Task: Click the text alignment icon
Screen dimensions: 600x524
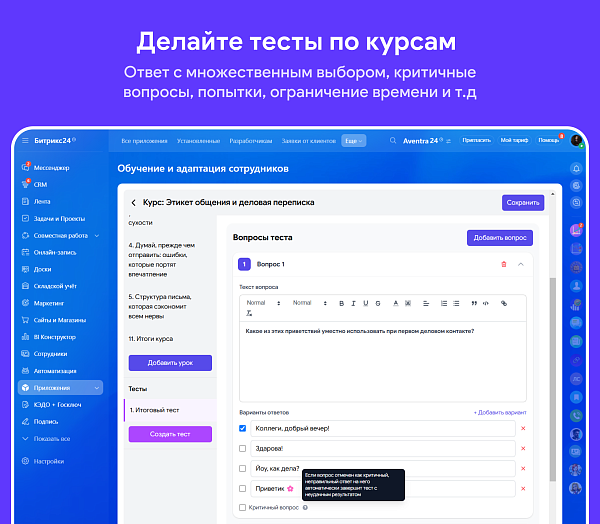Action: [426, 303]
